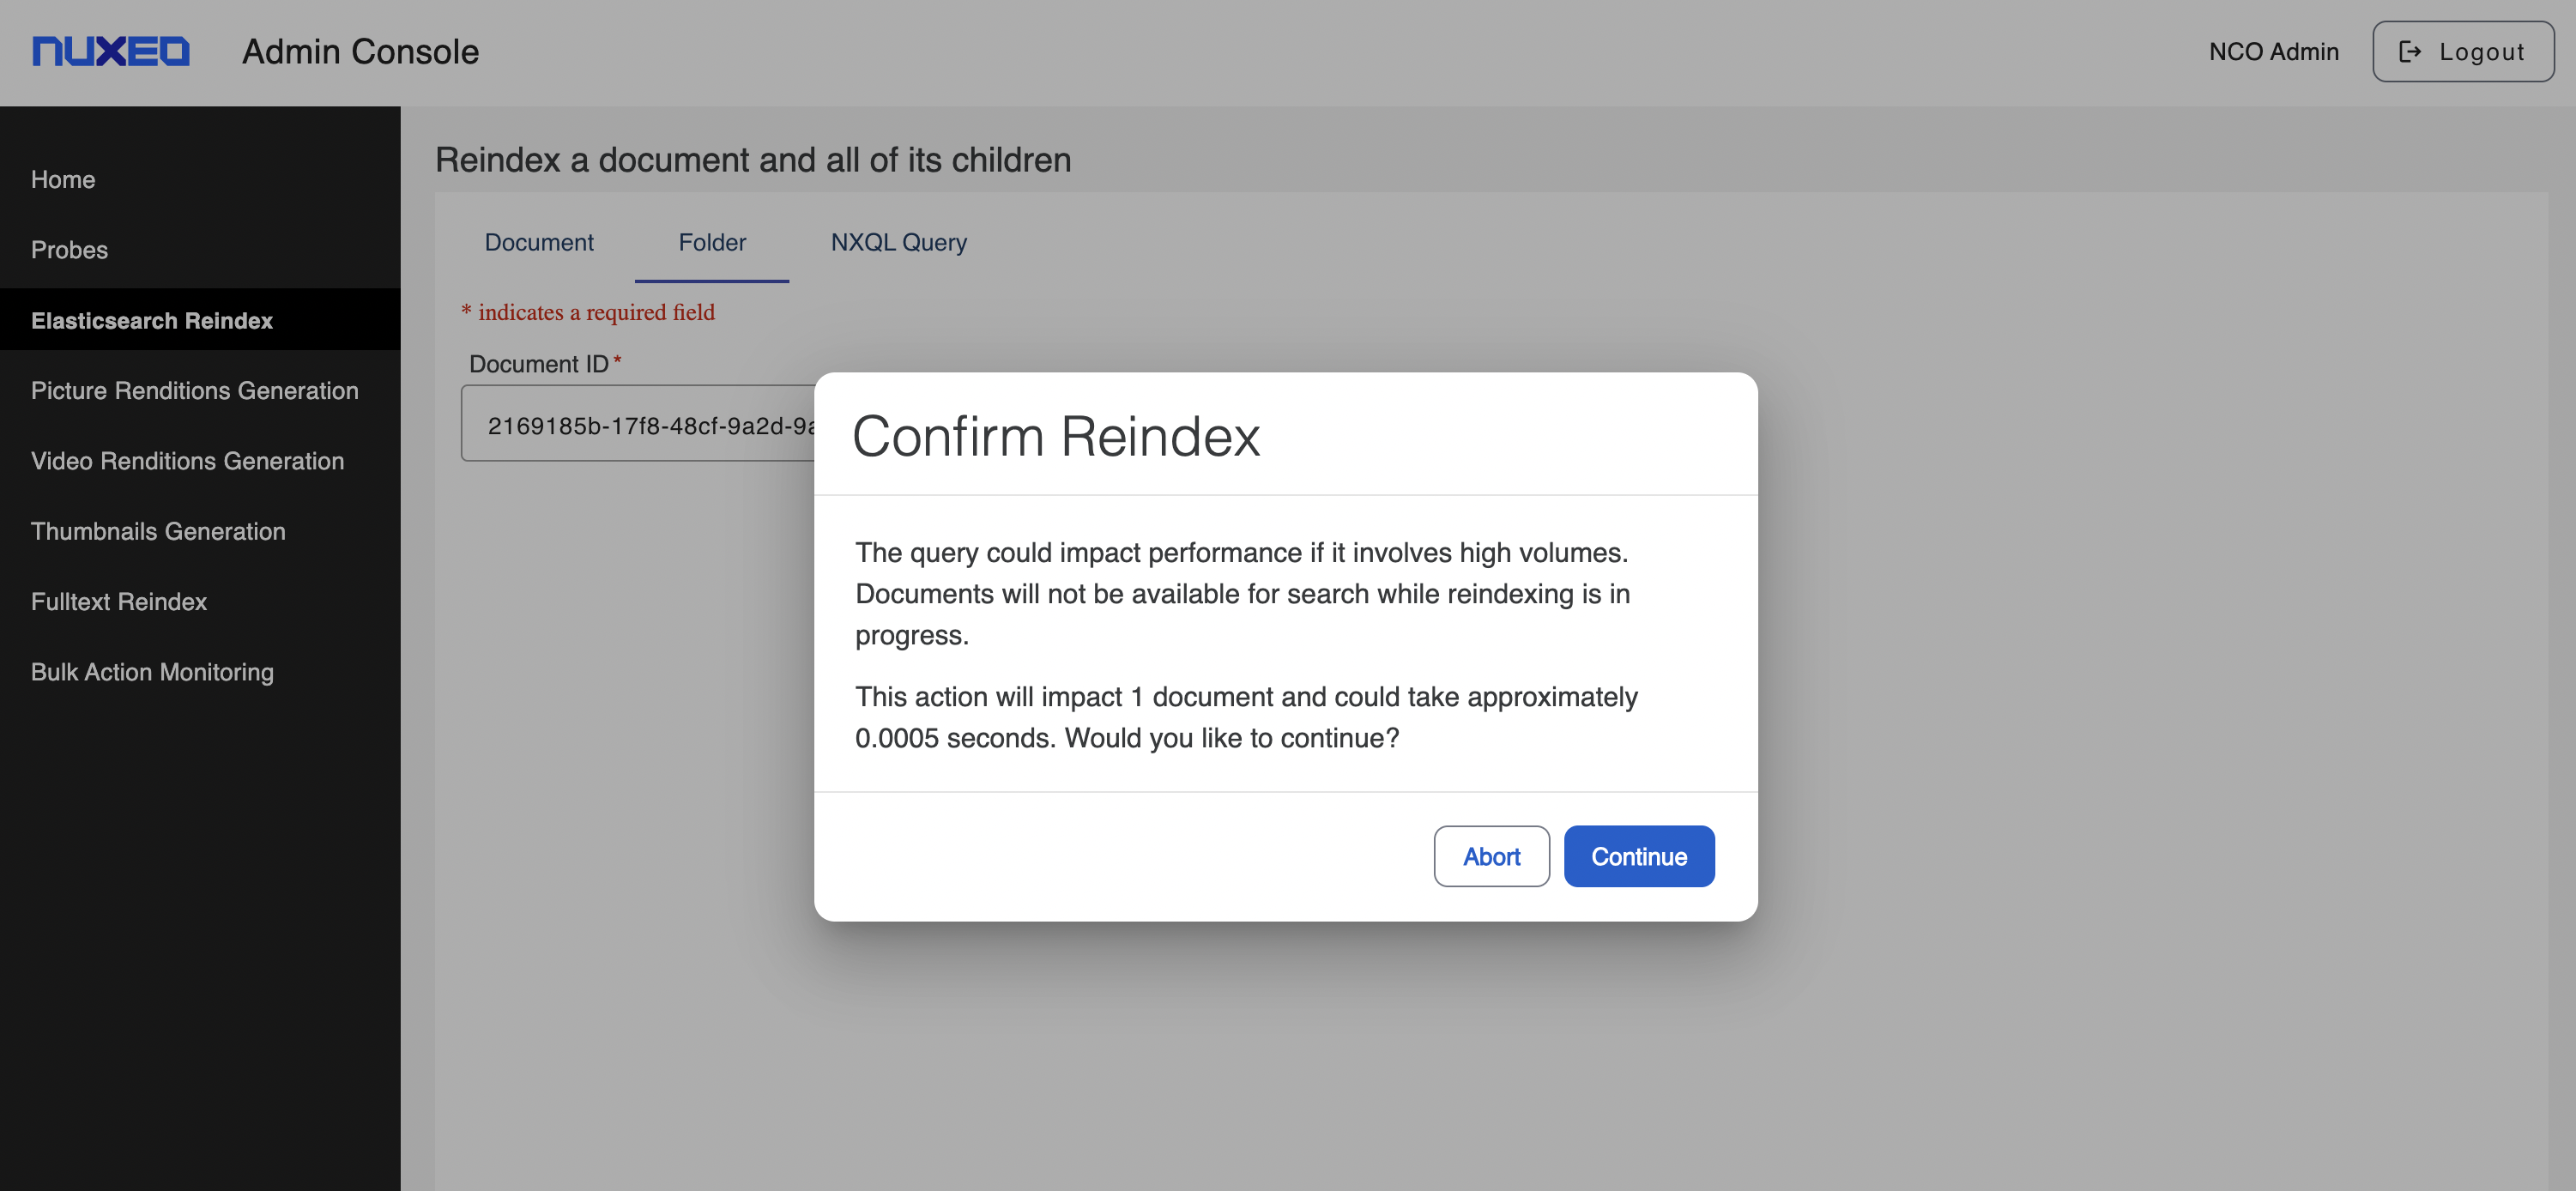Open the NXQL Query tab
2576x1191 pixels.
pyautogui.click(x=898, y=243)
